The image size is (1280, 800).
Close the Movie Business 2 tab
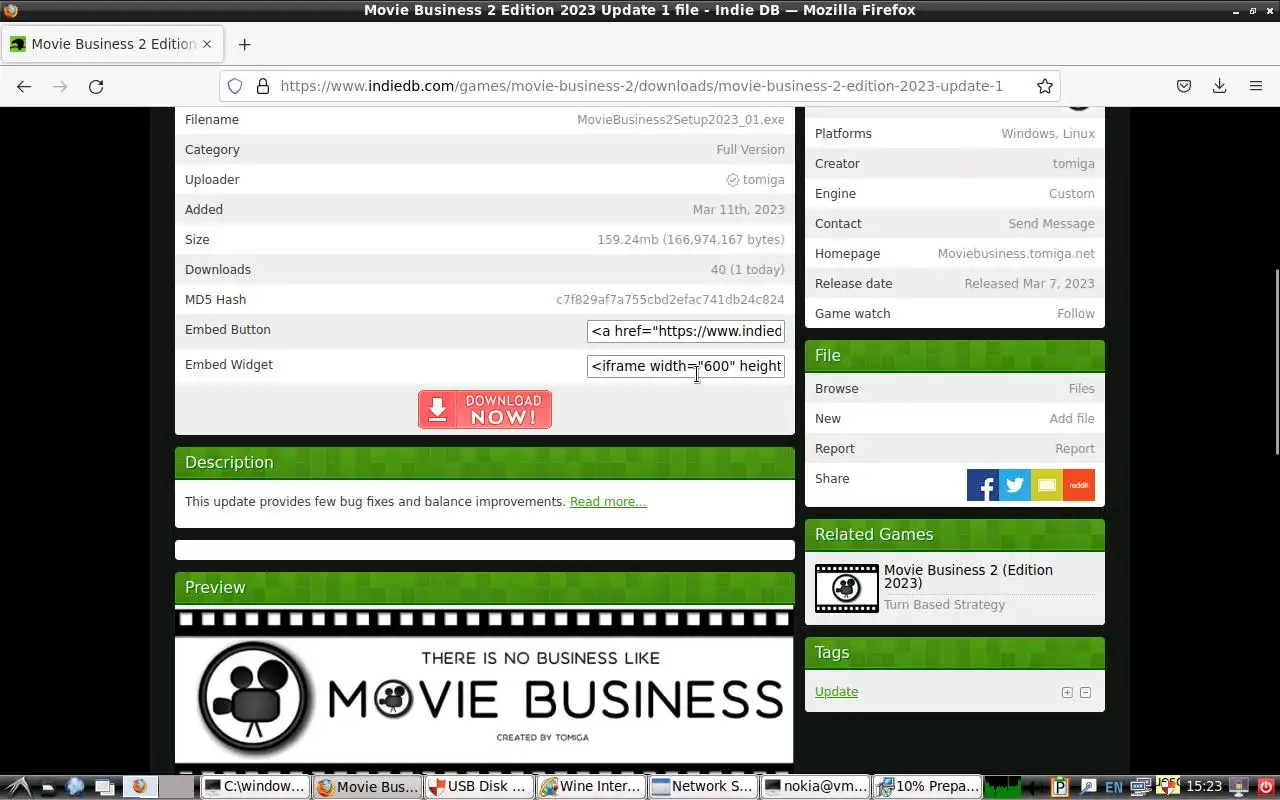207,44
